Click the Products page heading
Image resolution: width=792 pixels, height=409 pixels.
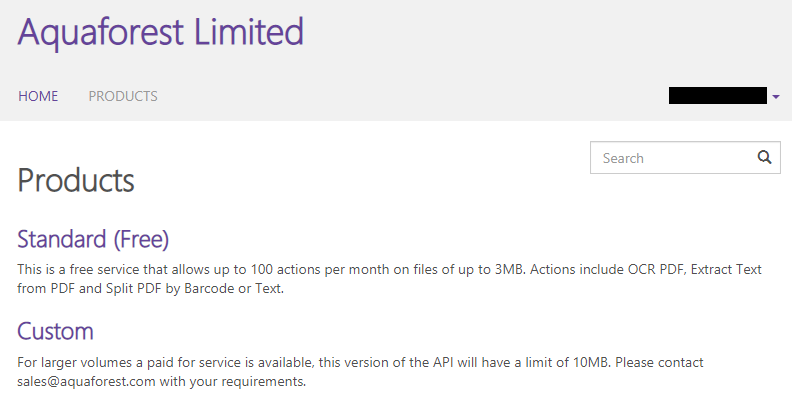pyautogui.click(x=76, y=180)
